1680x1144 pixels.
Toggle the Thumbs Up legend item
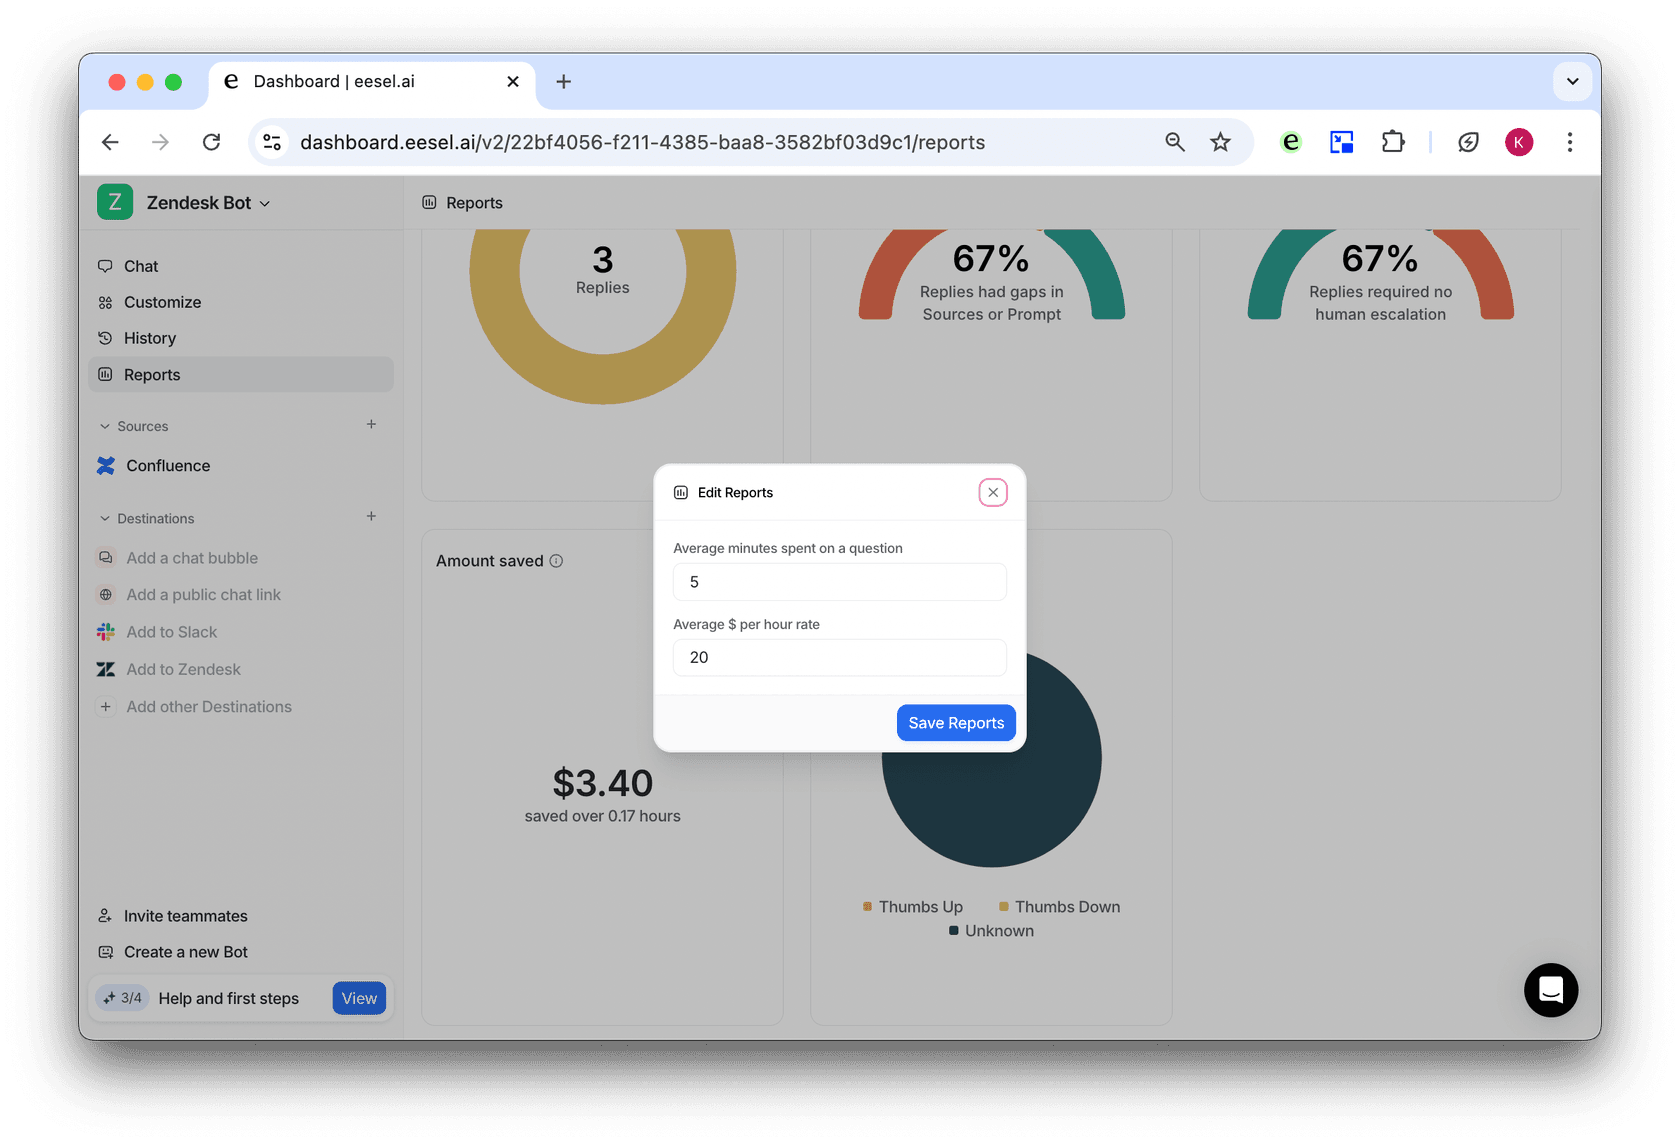click(x=912, y=907)
